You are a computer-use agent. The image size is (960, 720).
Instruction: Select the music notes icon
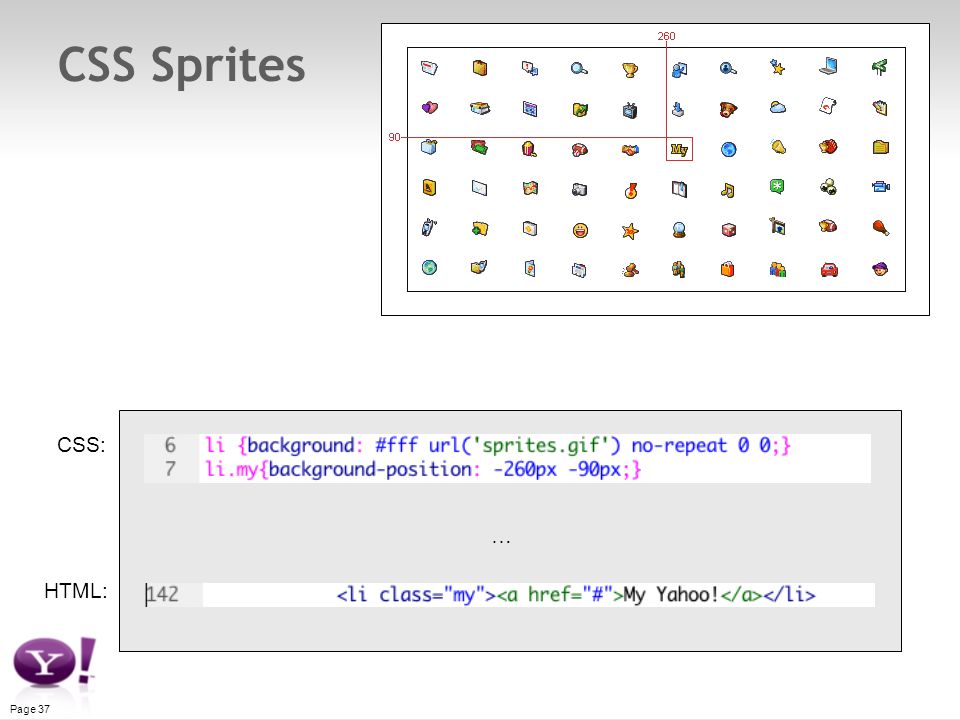pyautogui.click(x=727, y=190)
